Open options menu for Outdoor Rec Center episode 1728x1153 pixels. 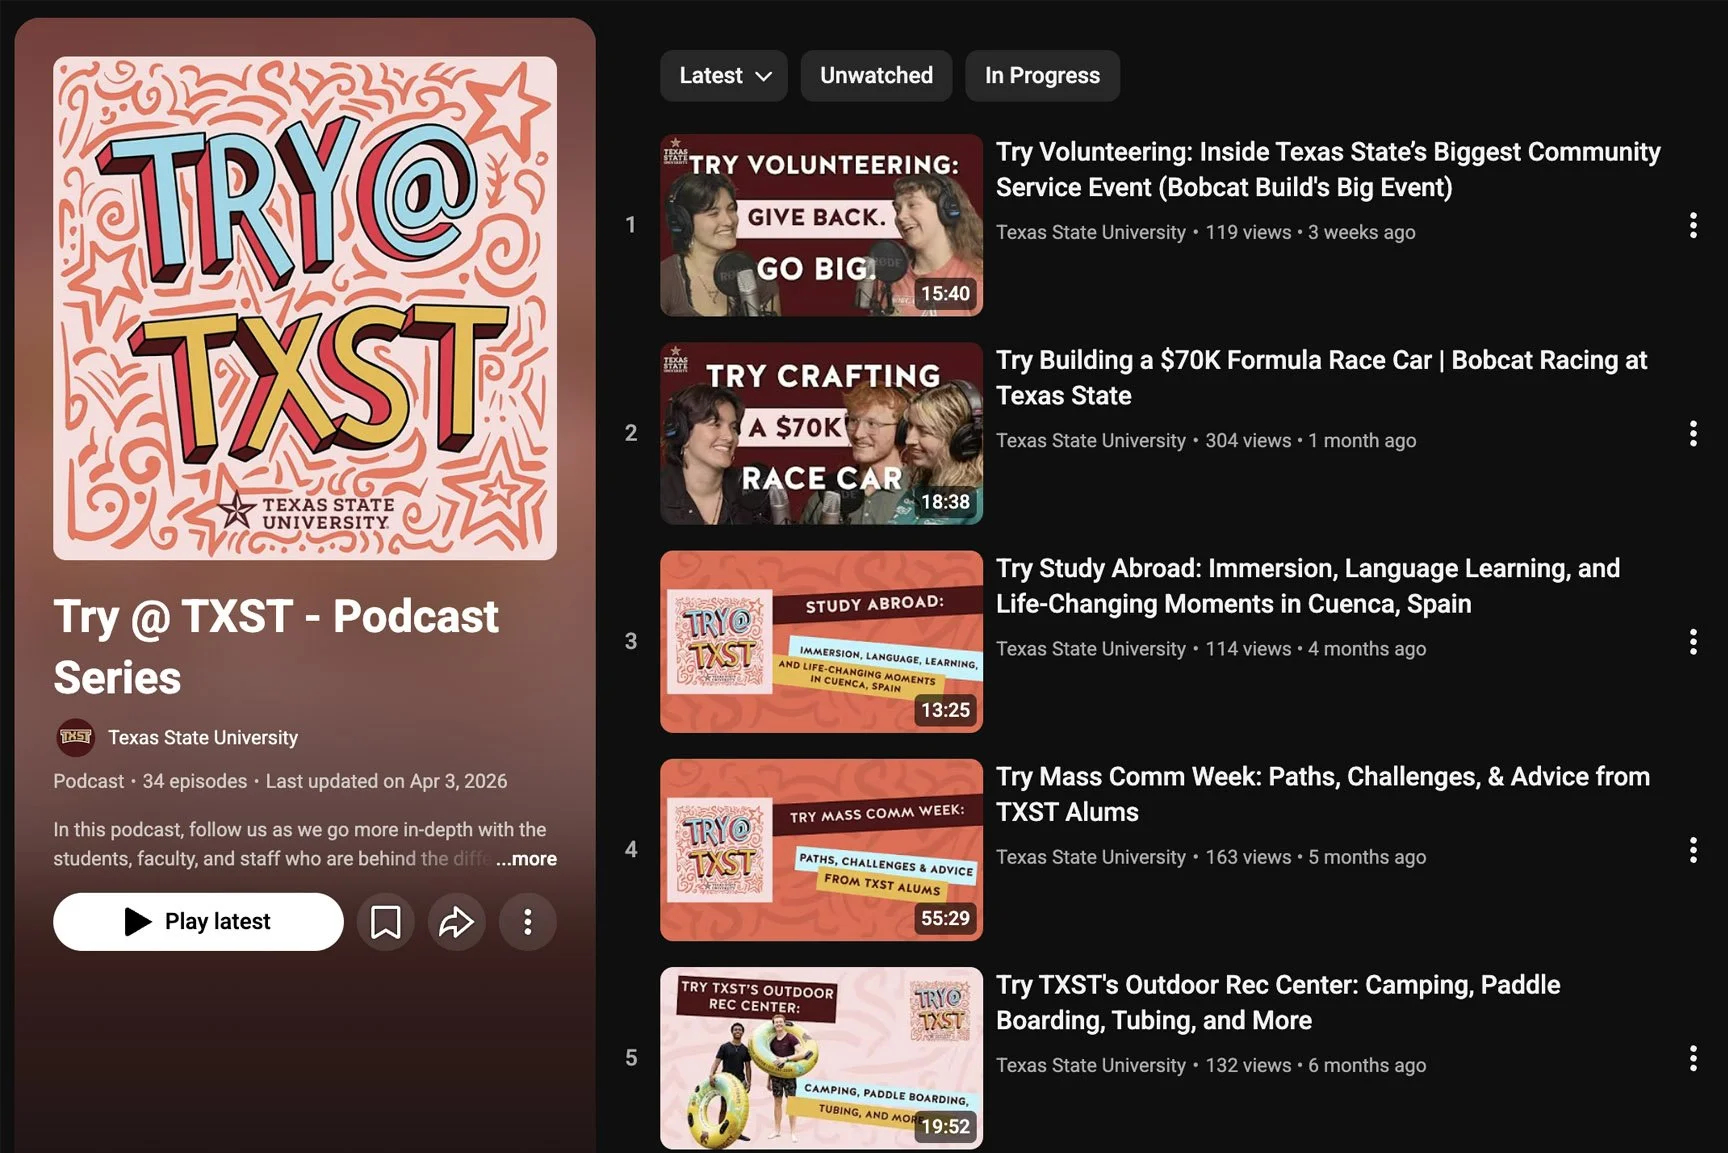click(x=1693, y=1058)
